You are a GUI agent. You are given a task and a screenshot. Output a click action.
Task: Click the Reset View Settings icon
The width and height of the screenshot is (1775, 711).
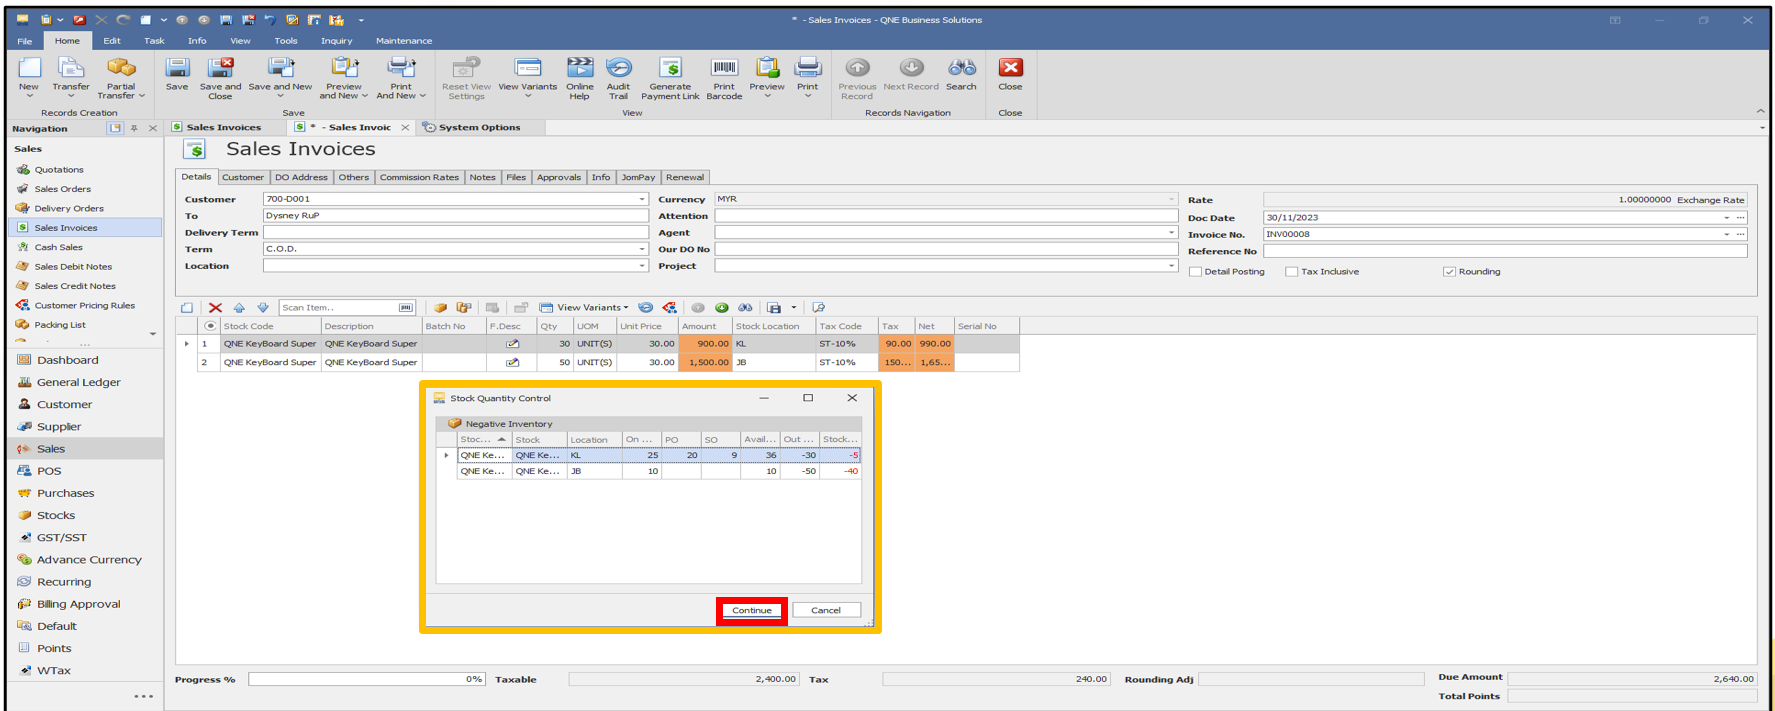point(466,68)
